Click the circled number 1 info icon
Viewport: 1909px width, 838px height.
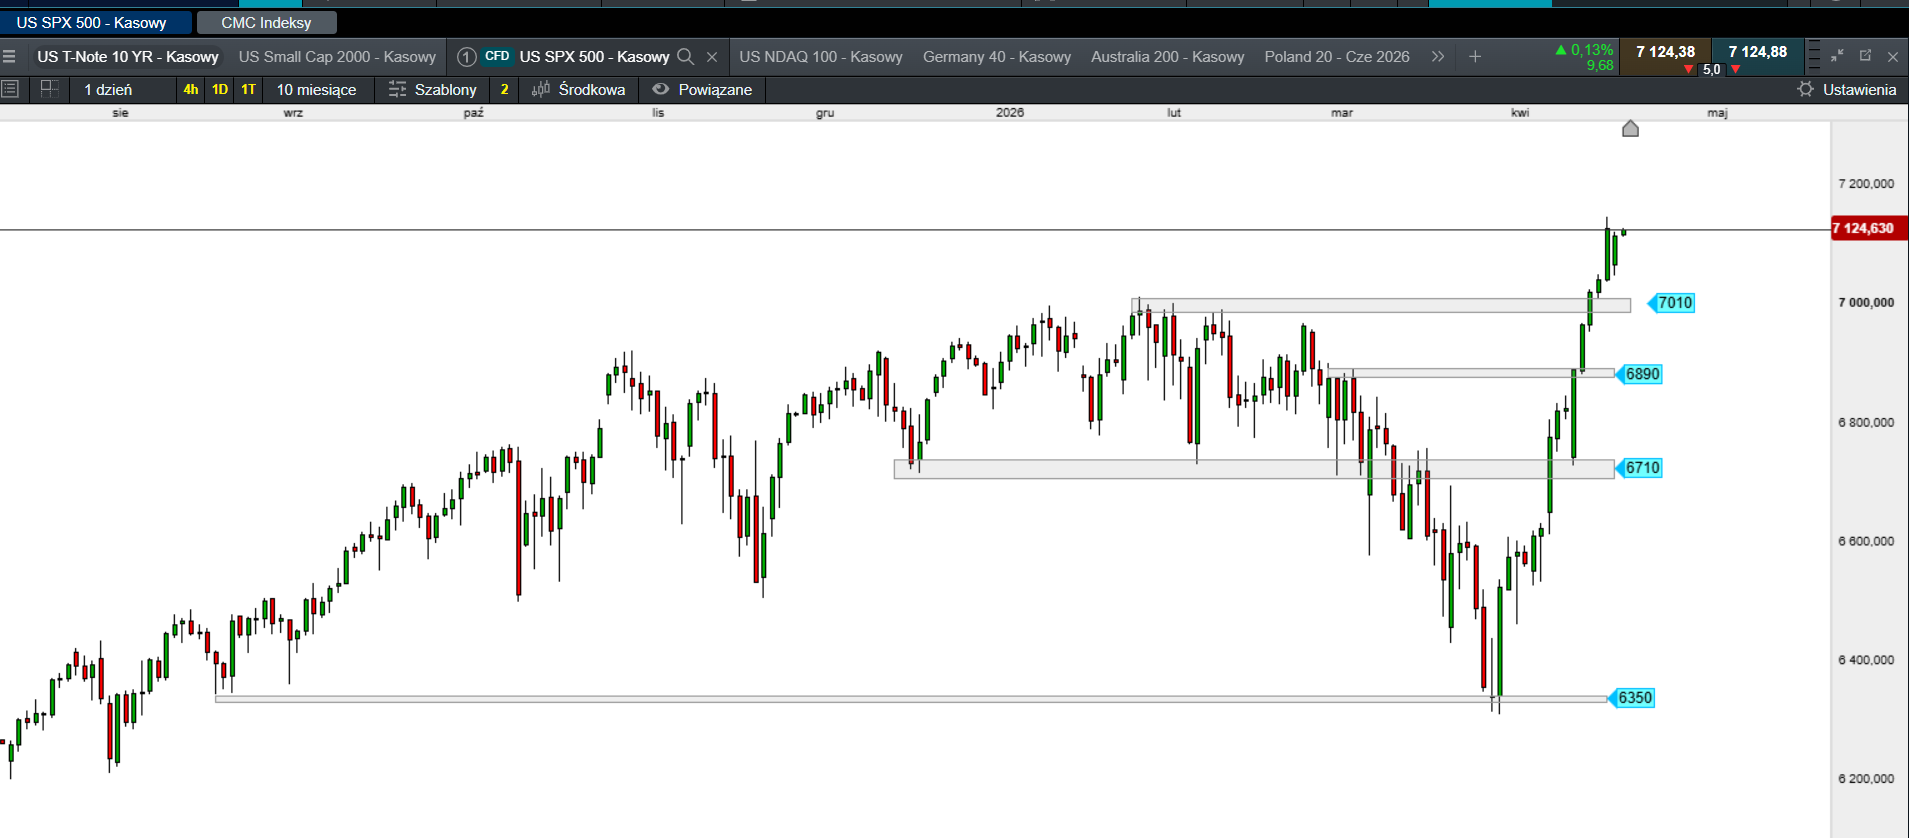click(x=466, y=57)
